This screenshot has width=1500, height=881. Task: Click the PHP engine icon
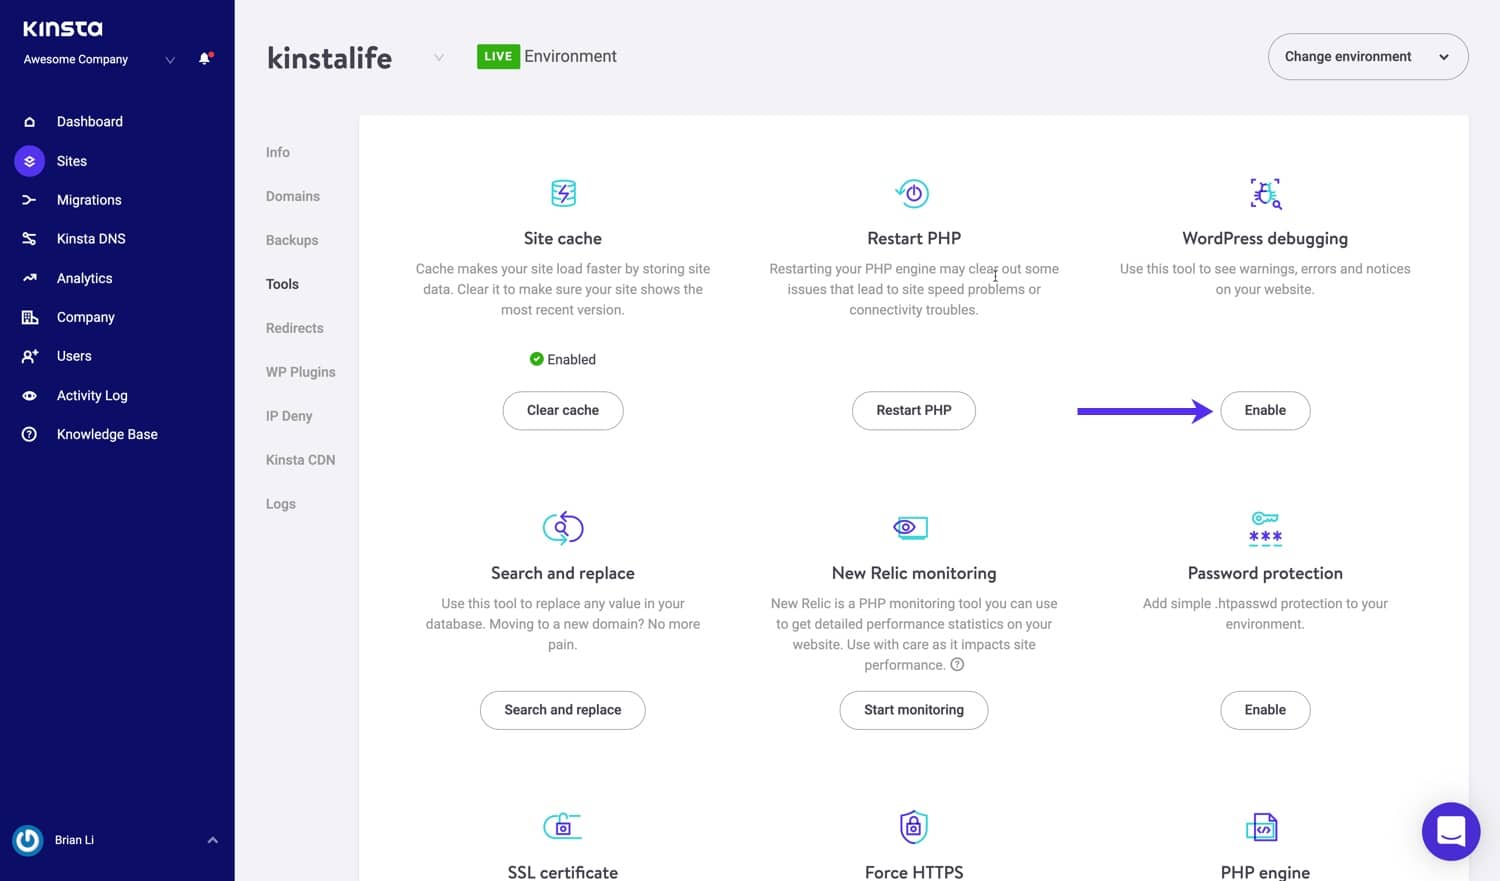(1262, 827)
